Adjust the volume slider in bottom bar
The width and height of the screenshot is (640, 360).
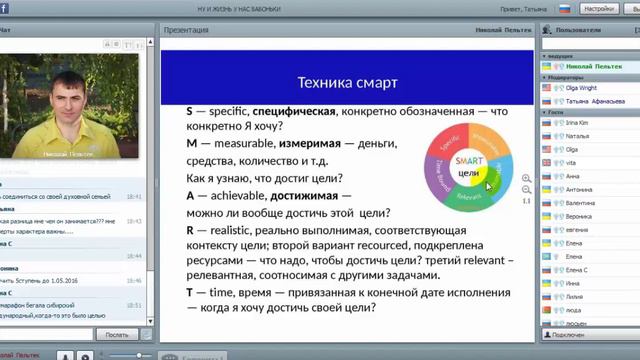pyautogui.click(x=130, y=356)
